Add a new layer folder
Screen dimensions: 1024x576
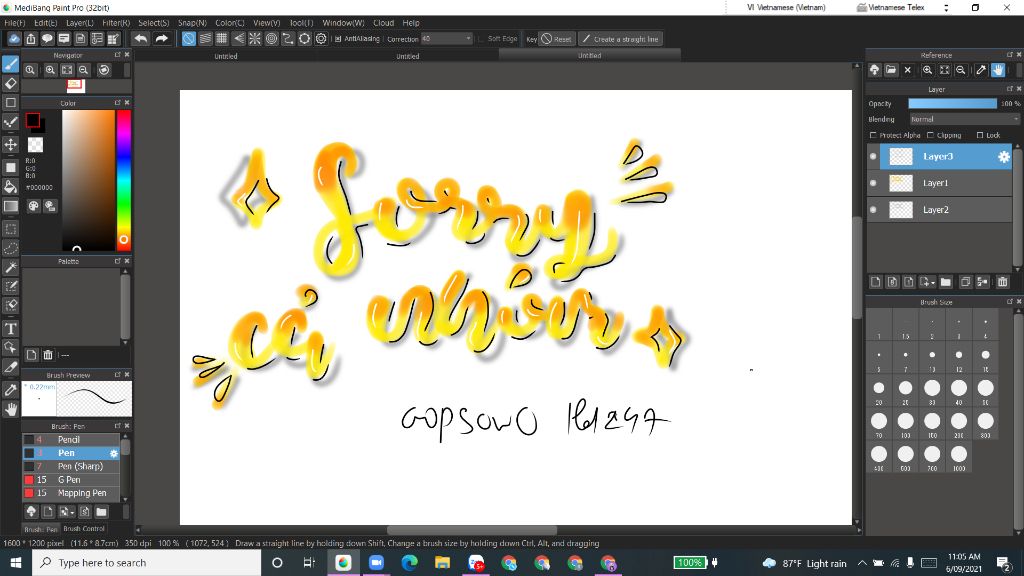(x=945, y=282)
